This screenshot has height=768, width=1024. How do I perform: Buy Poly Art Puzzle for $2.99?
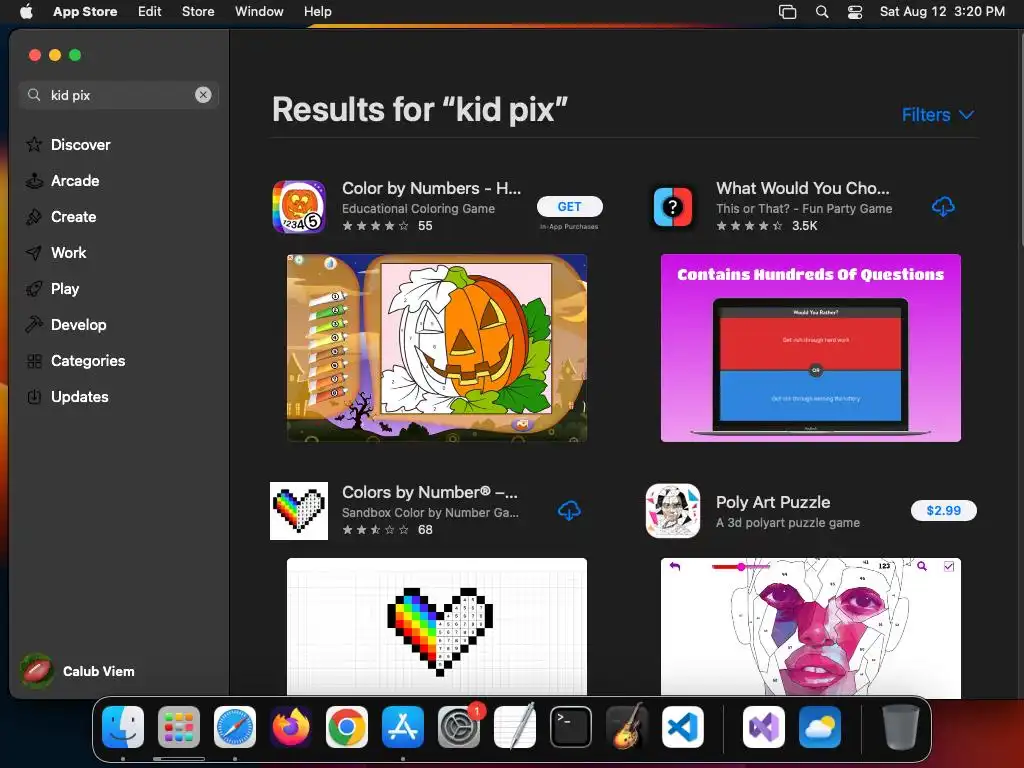coord(944,511)
